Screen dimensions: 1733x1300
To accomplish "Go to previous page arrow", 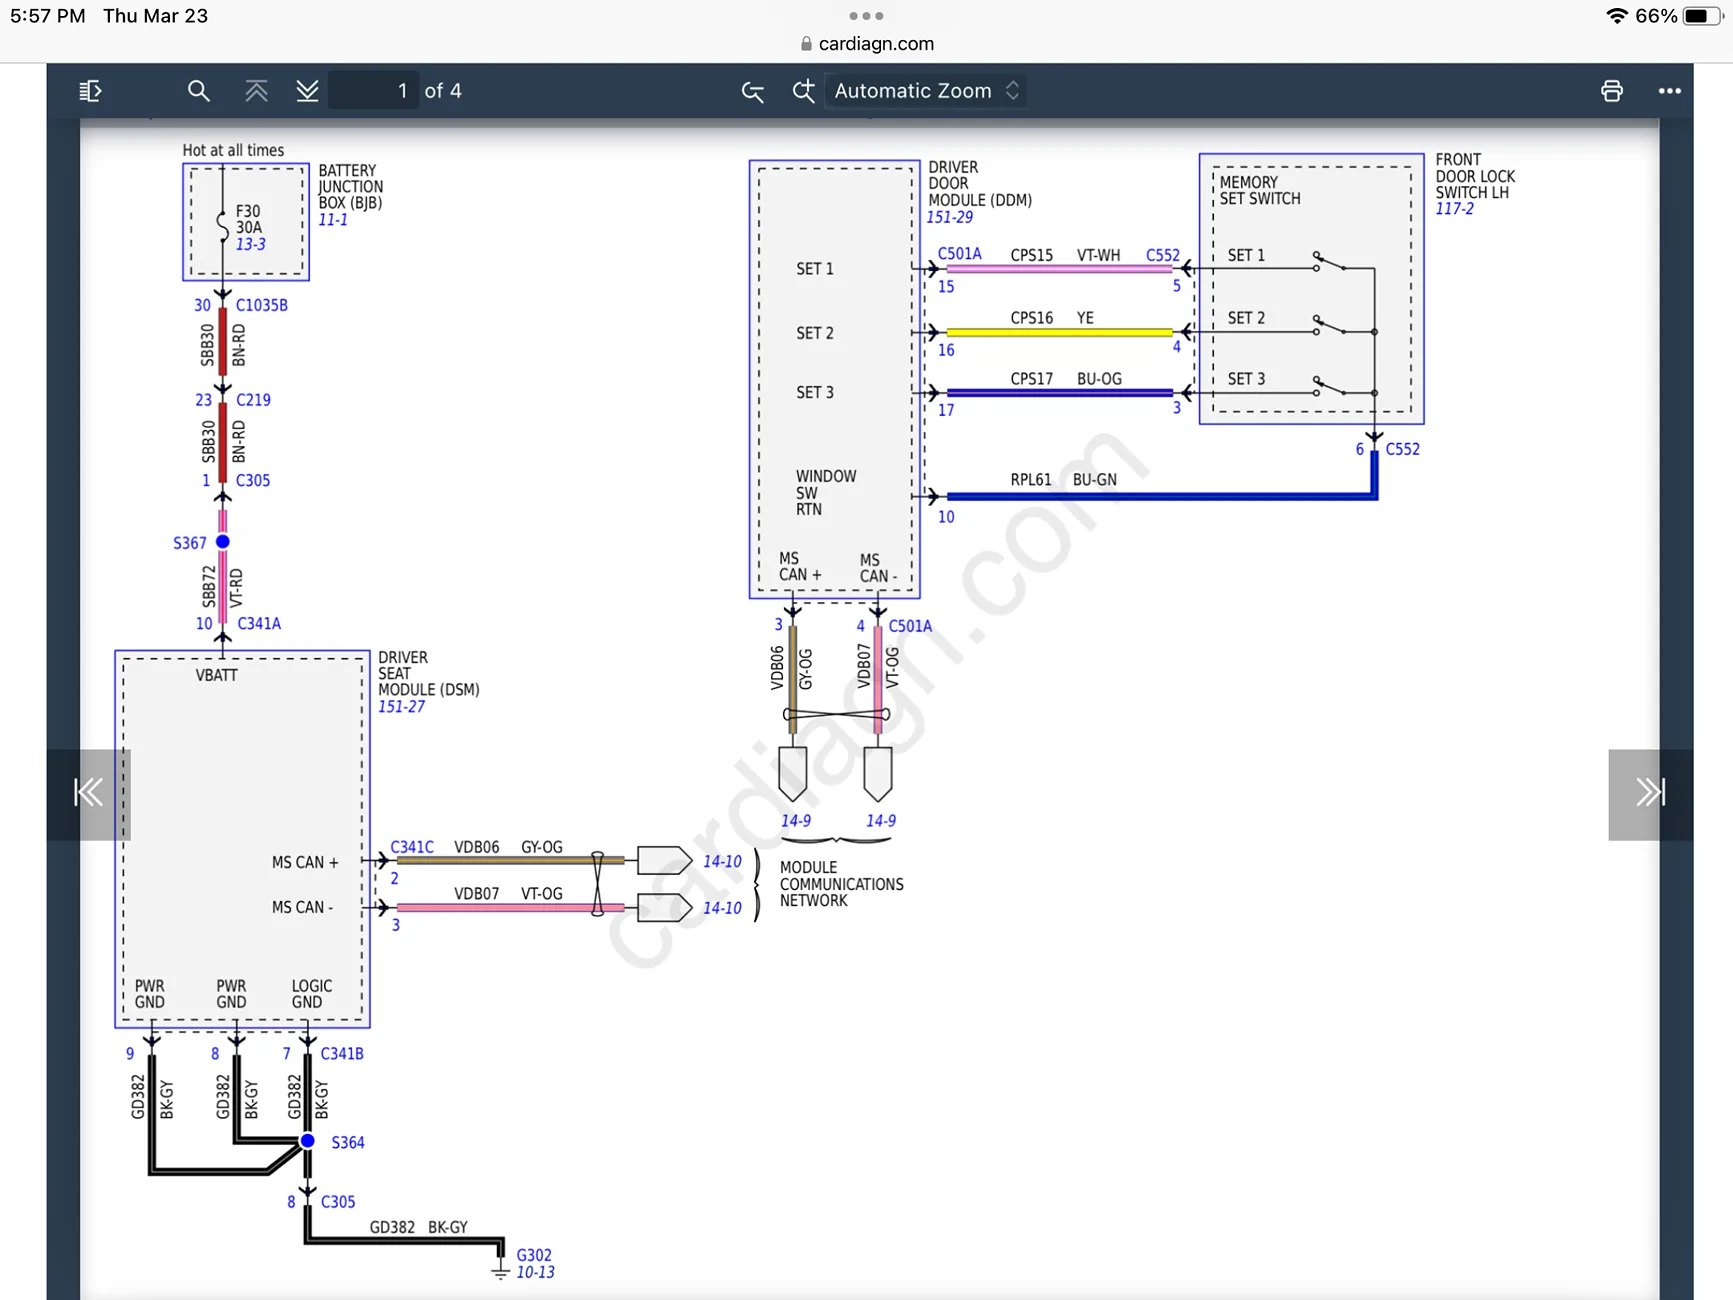I will click(x=256, y=91).
